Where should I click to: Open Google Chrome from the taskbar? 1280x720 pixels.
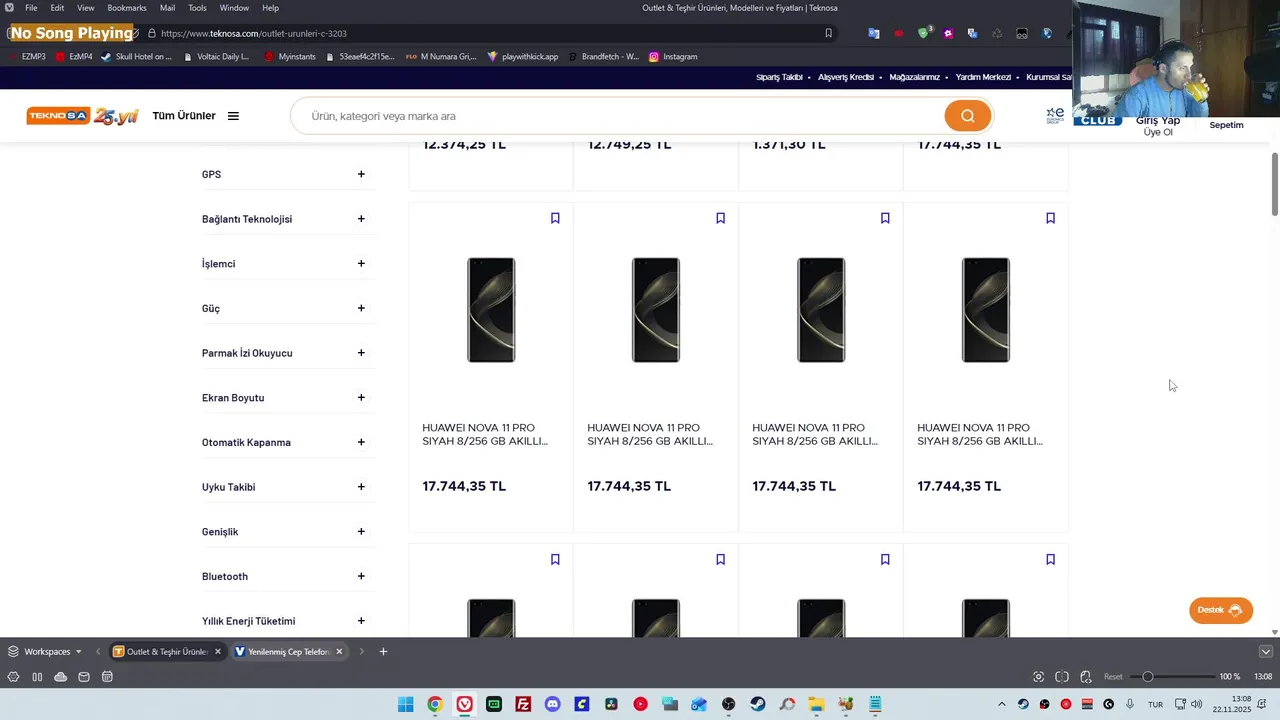[x=435, y=705]
